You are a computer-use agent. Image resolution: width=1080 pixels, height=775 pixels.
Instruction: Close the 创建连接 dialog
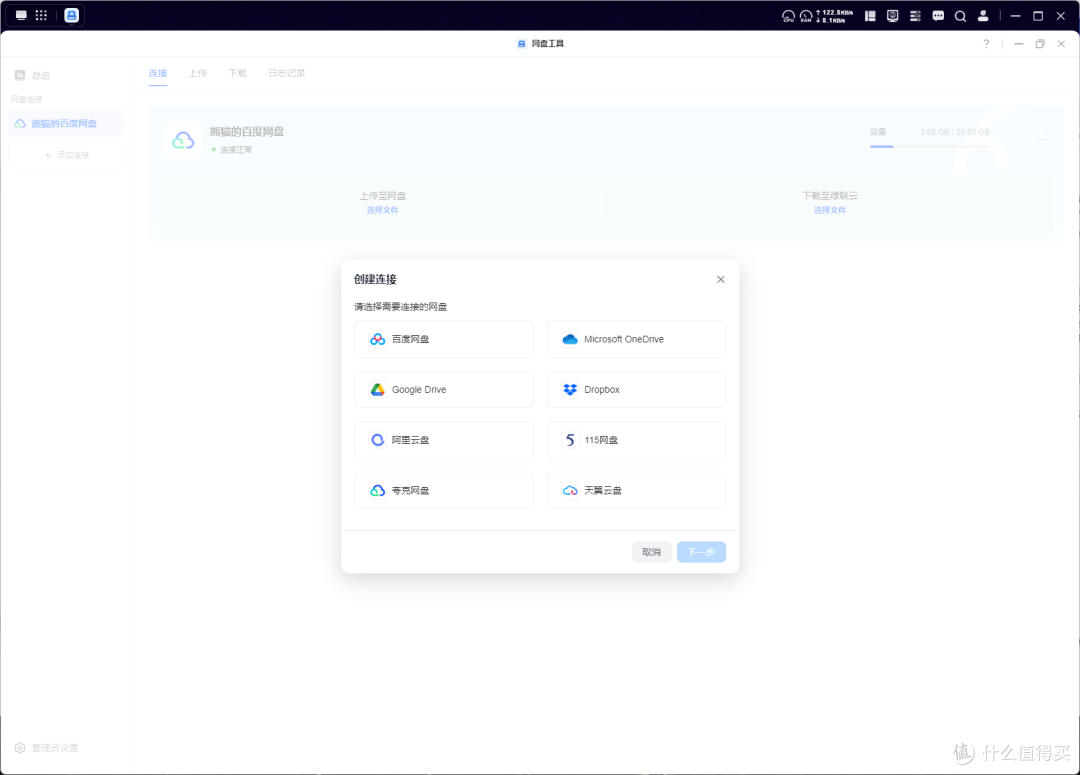pyautogui.click(x=720, y=279)
